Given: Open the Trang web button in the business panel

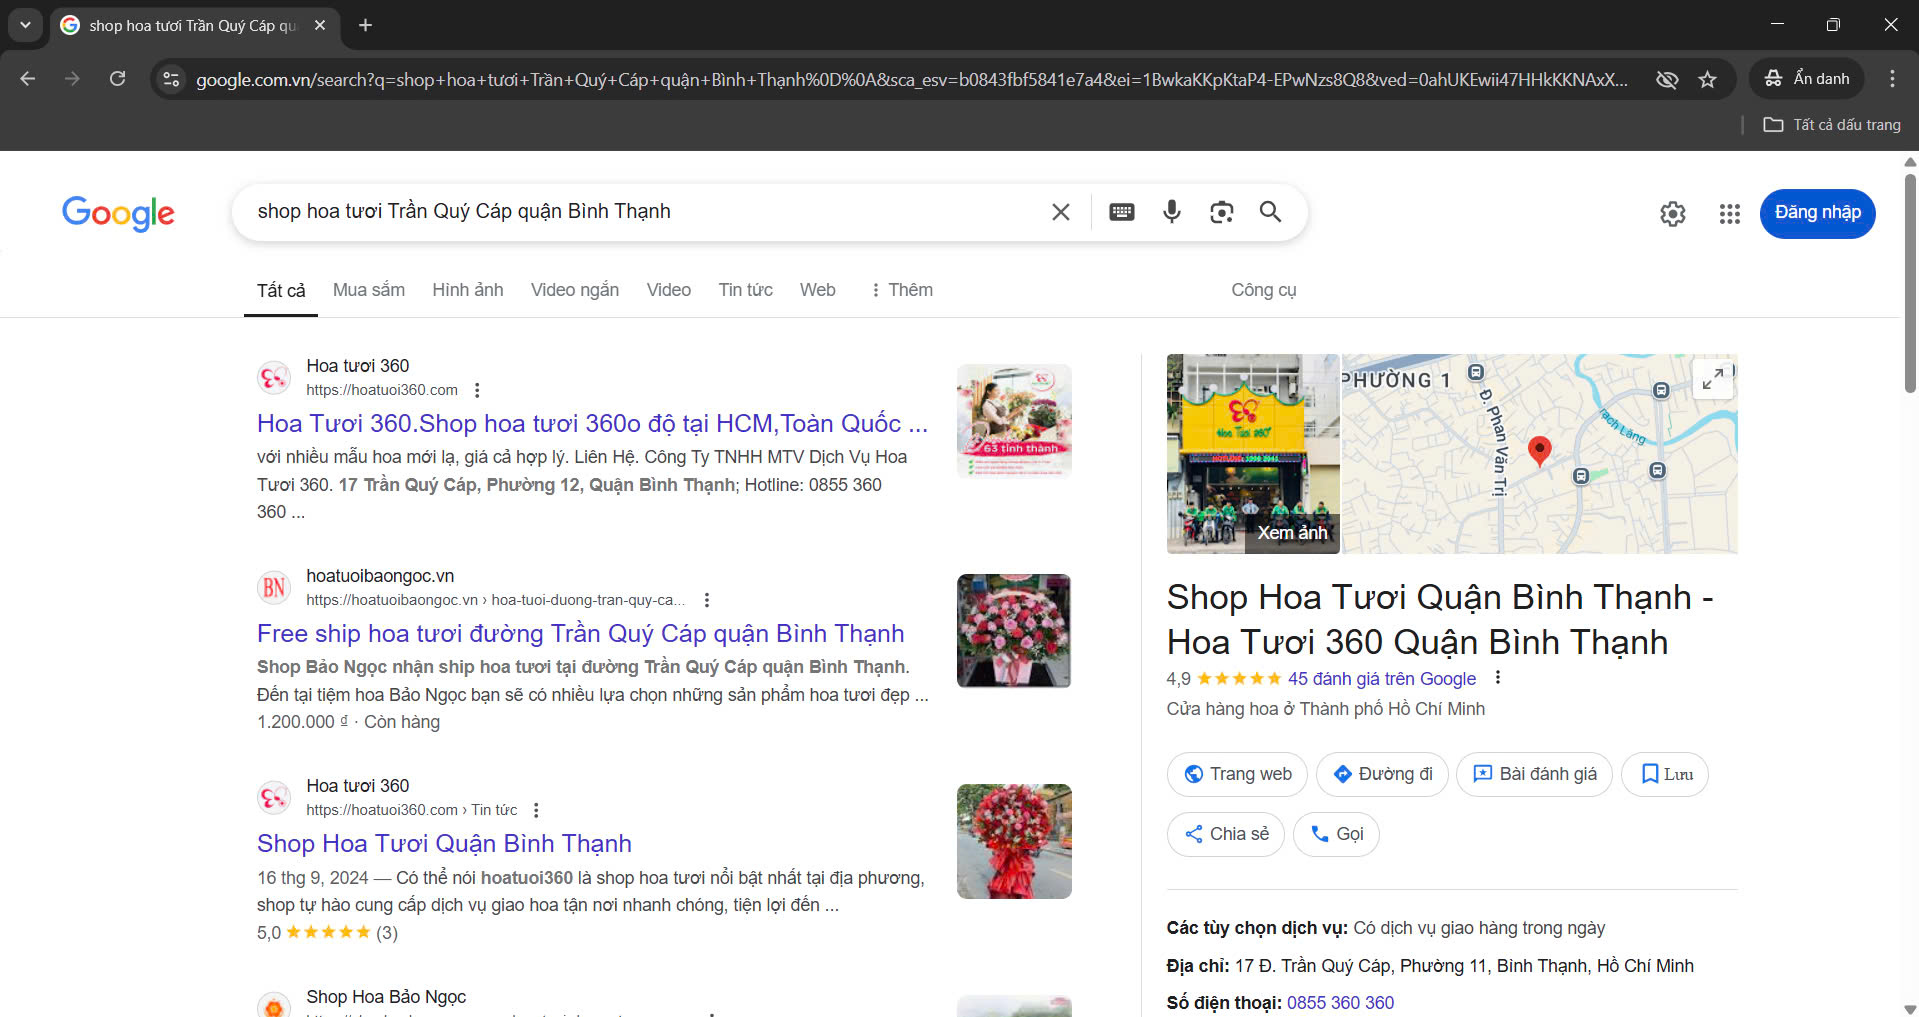Looking at the screenshot, I should pyautogui.click(x=1237, y=774).
